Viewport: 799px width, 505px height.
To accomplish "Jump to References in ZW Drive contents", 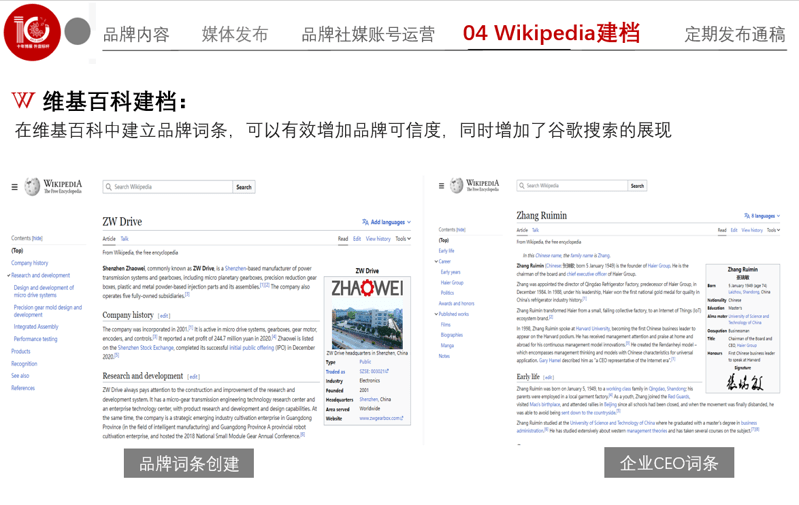I will [x=23, y=388].
